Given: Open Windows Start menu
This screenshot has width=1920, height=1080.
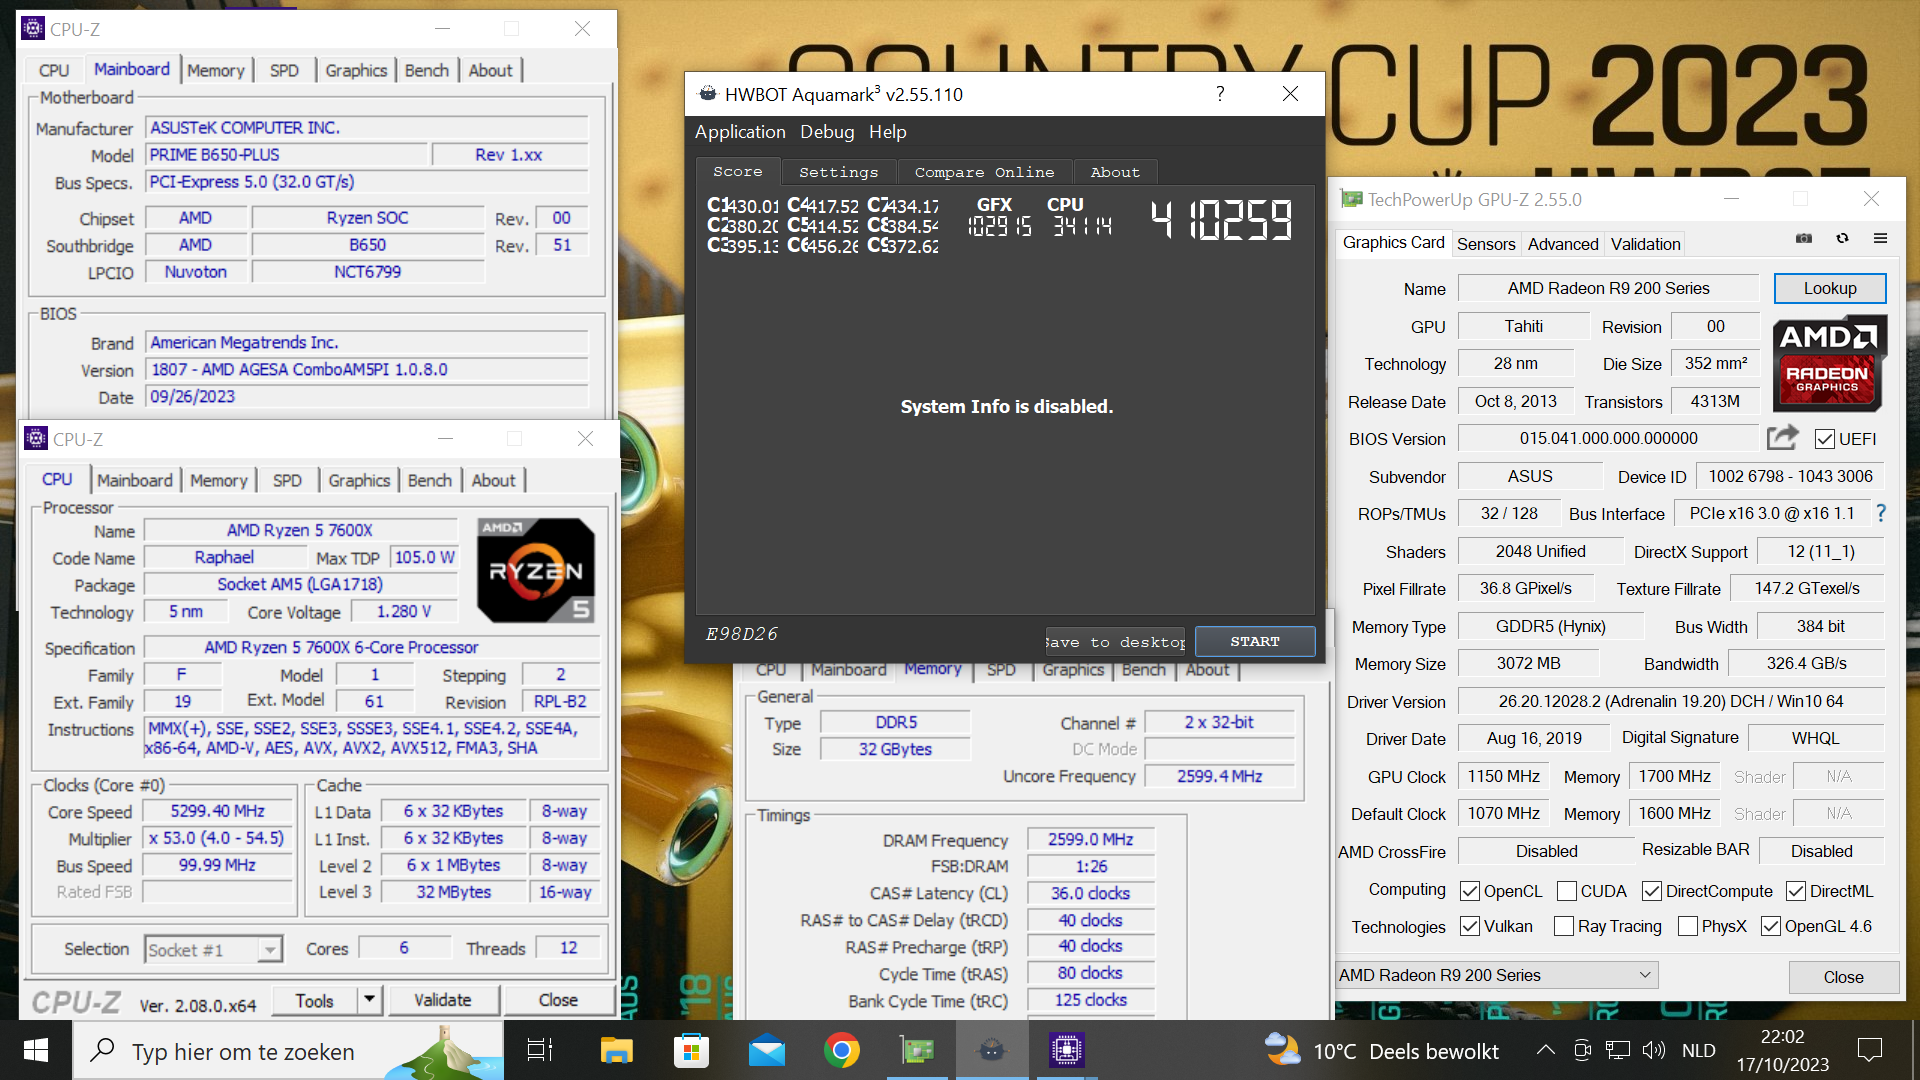Looking at the screenshot, I should 36,1050.
